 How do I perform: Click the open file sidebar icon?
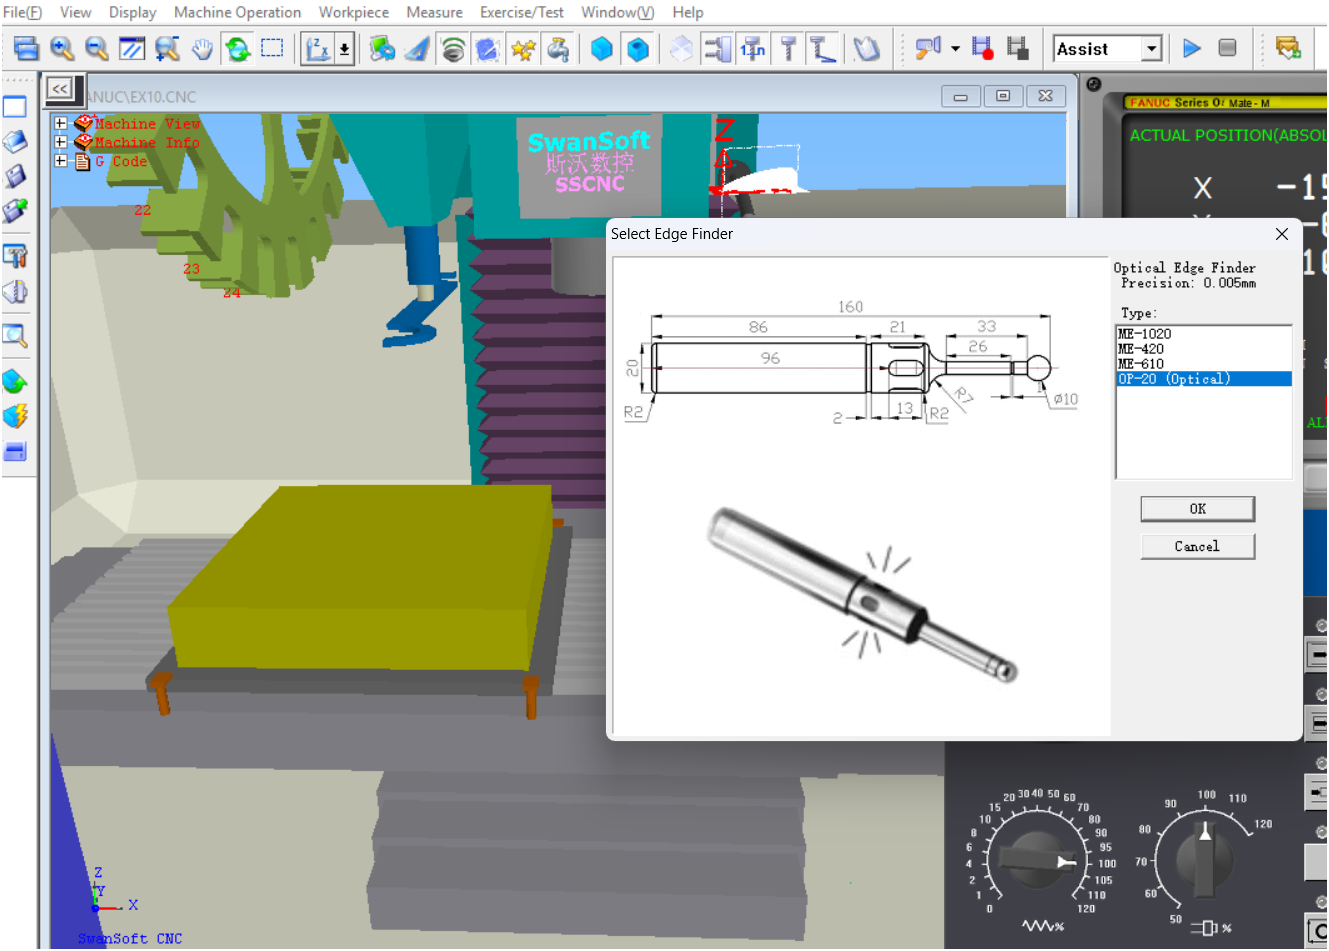point(15,142)
